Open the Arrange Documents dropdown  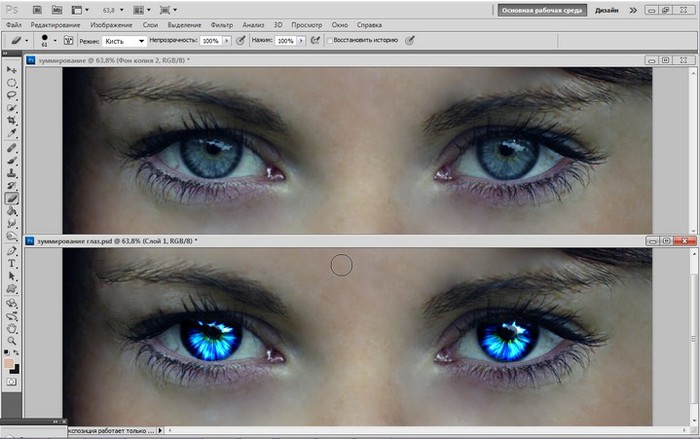[142, 10]
